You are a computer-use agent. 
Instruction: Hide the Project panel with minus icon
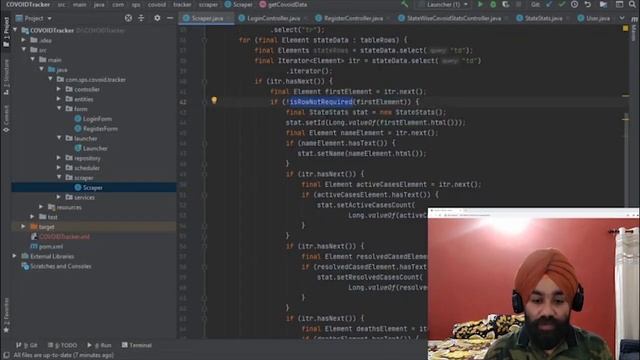tap(170, 18)
